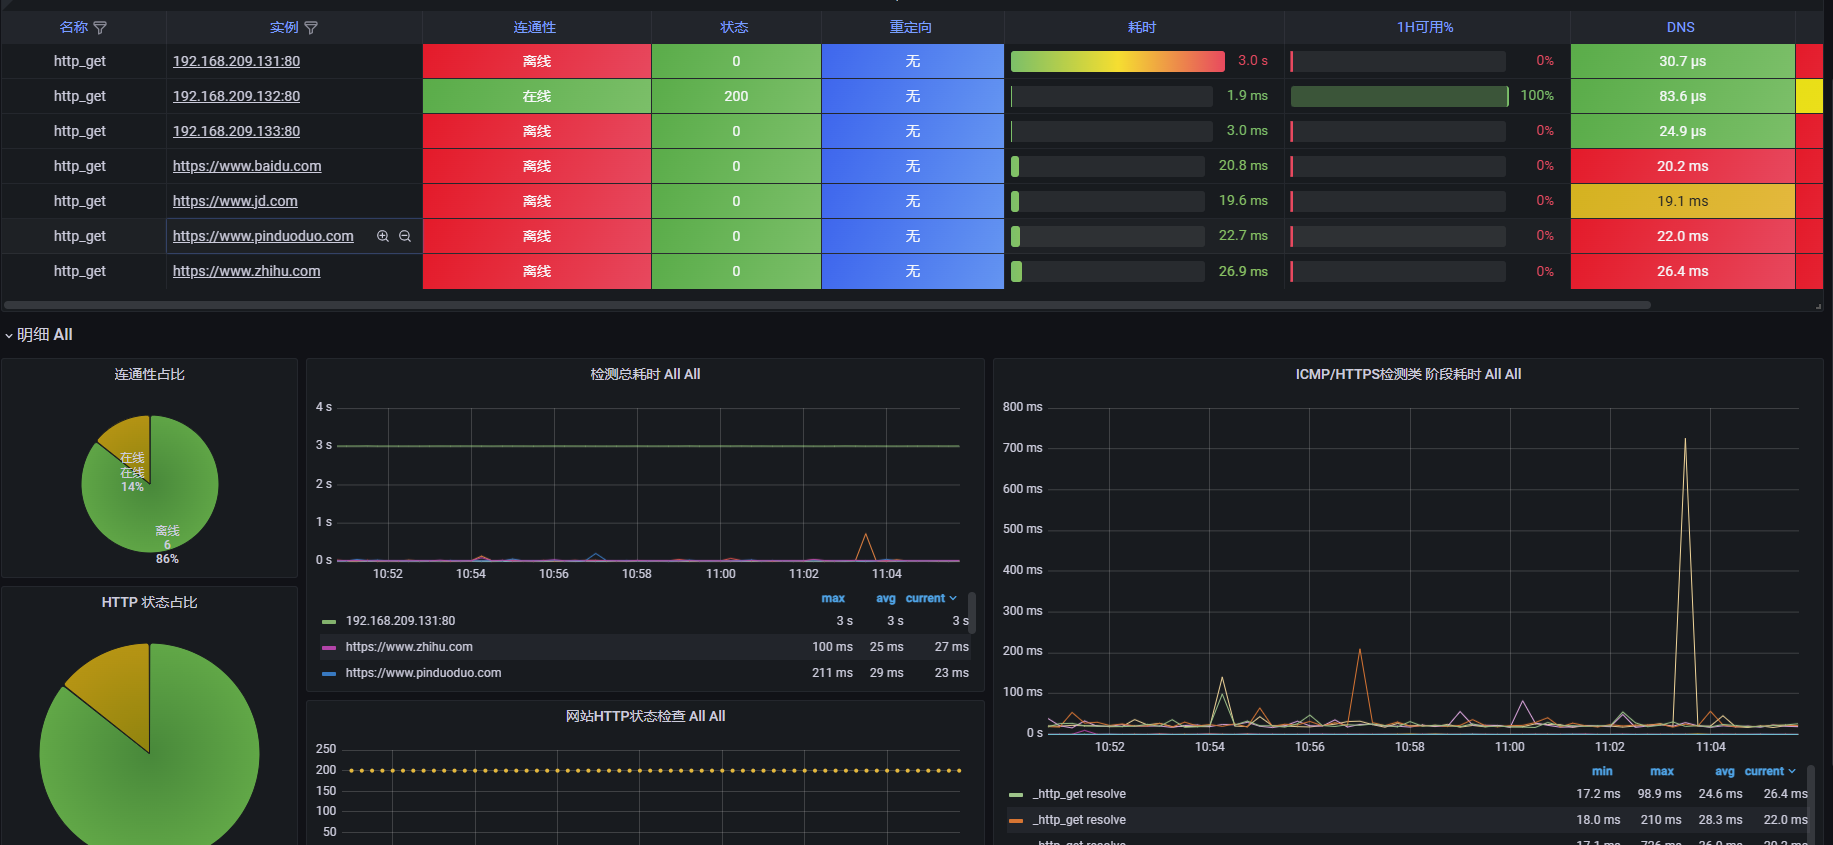The width and height of the screenshot is (1833, 845).
Task: Click the zoom-out filter icon for pinduoduo row
Action: click(x=405, y=236)
